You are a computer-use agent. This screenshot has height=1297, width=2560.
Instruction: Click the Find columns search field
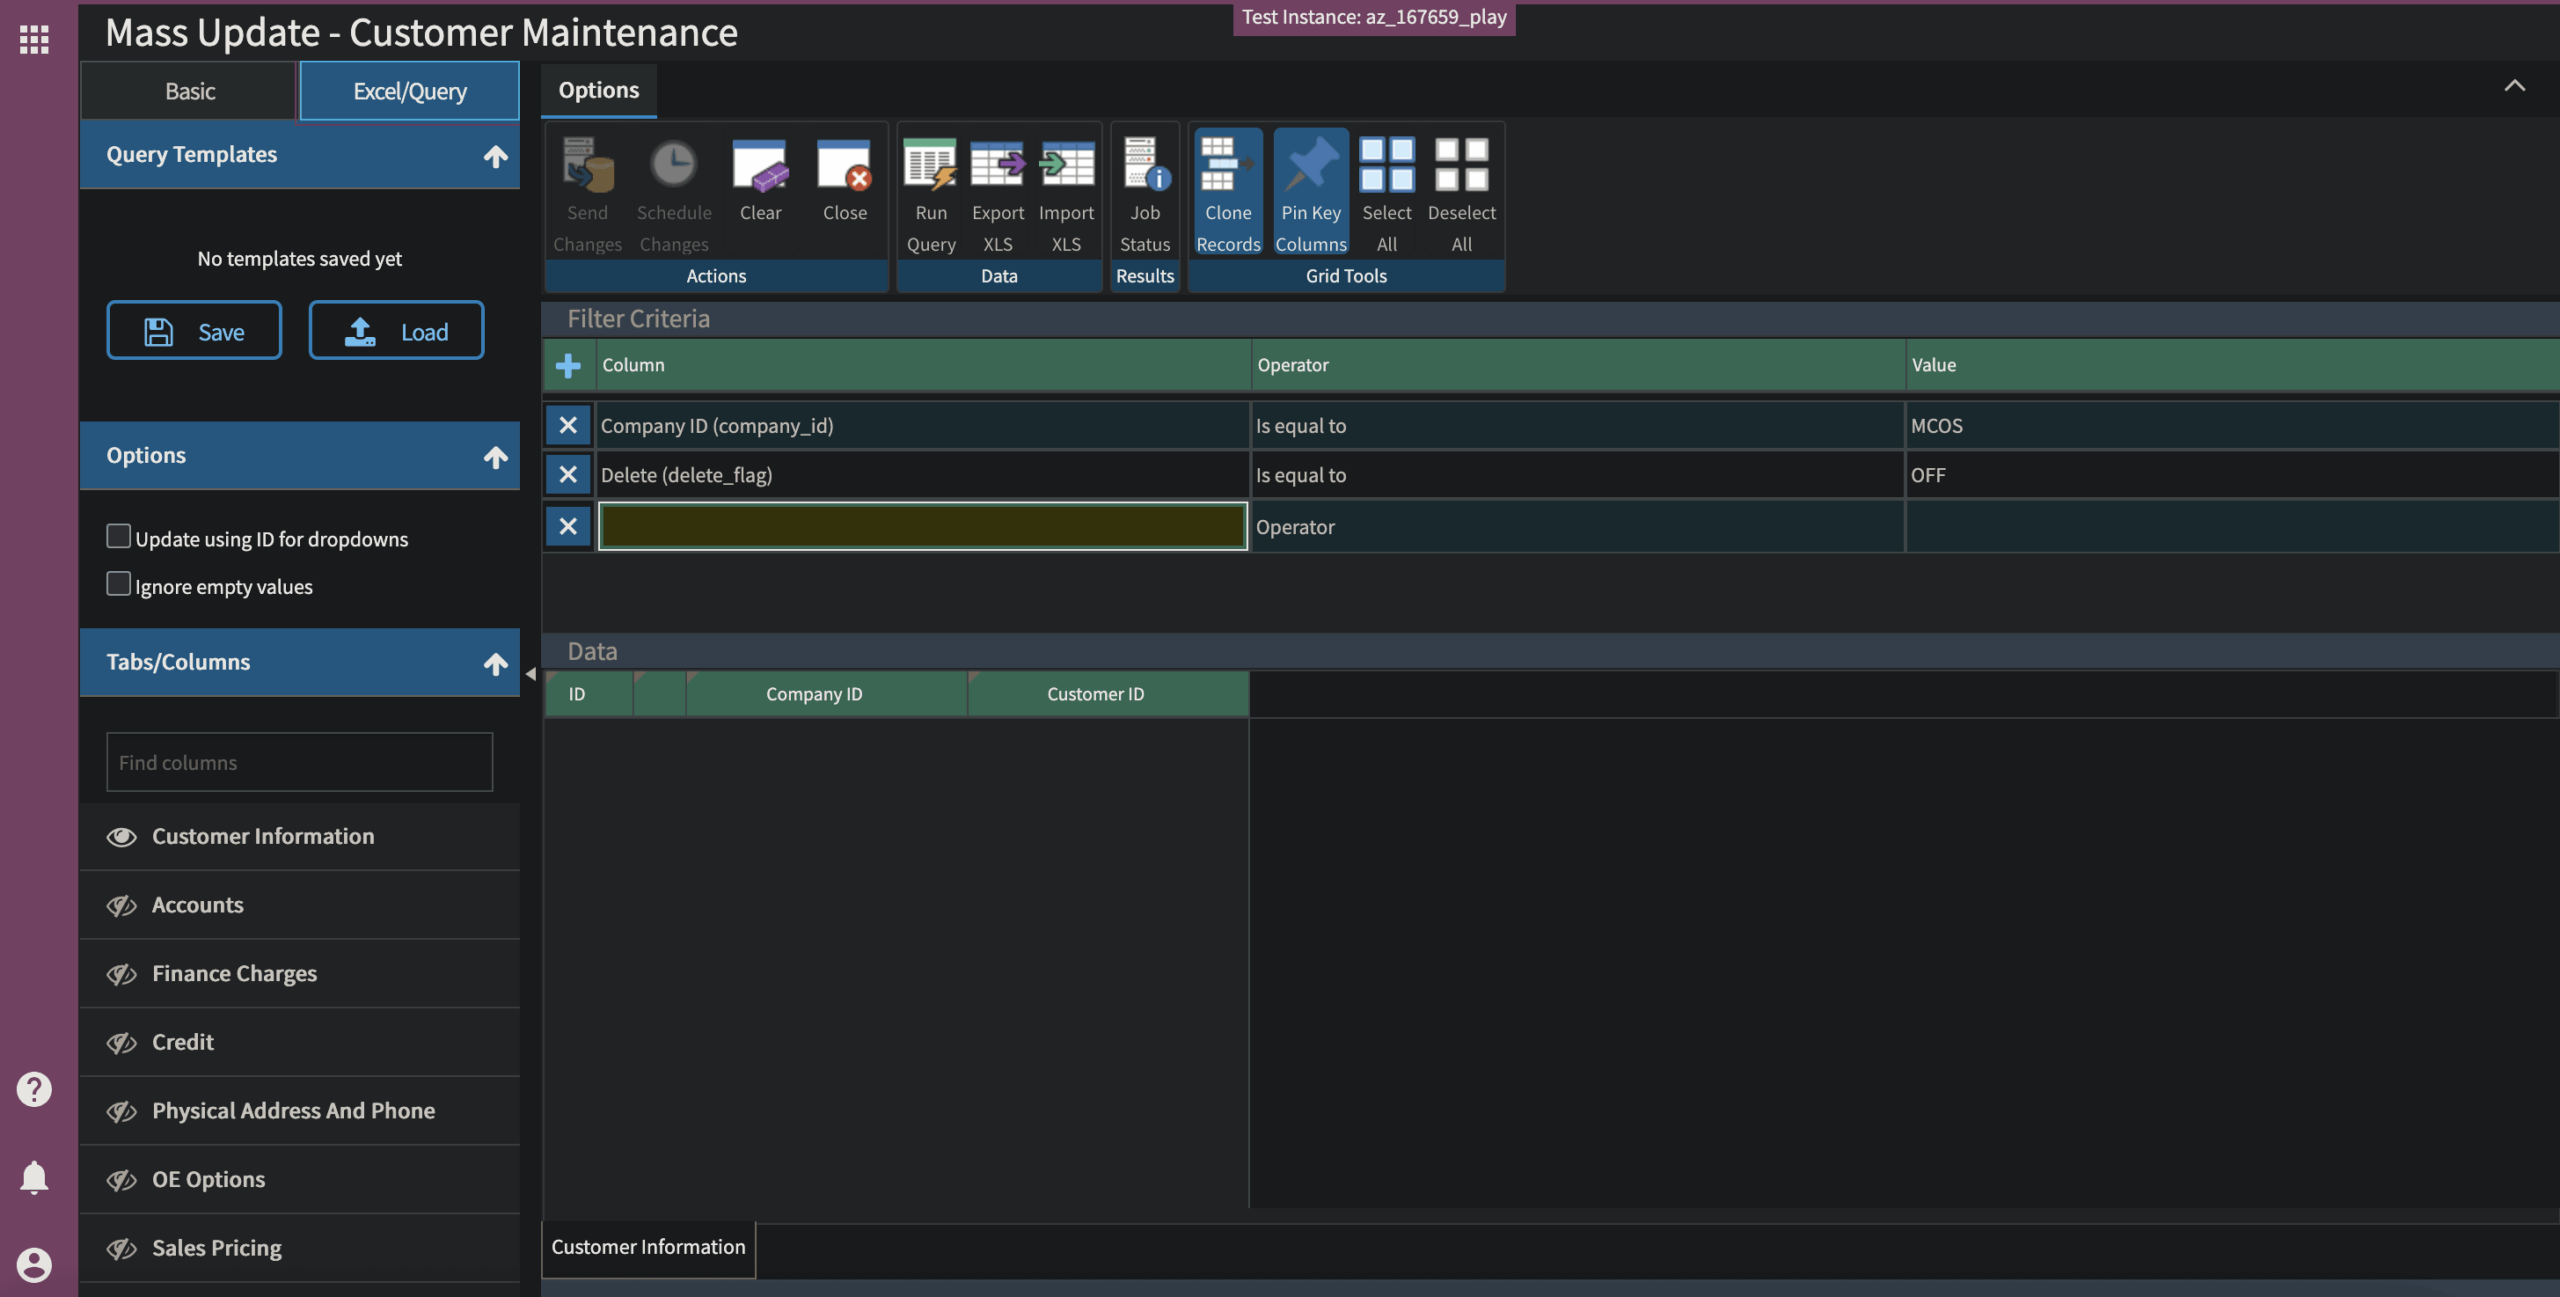pyautogui.click(x=299, y=762)
